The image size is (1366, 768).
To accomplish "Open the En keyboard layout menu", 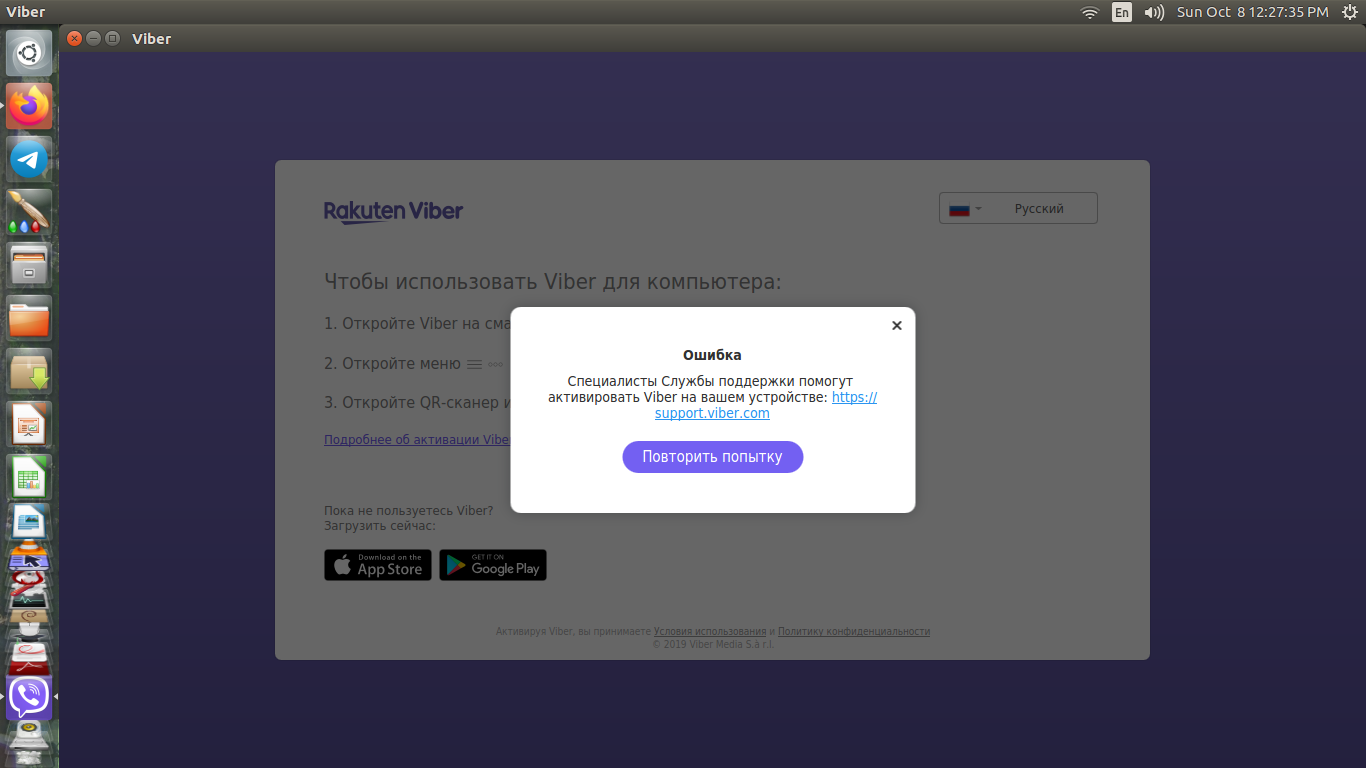I will (1122, 12).
